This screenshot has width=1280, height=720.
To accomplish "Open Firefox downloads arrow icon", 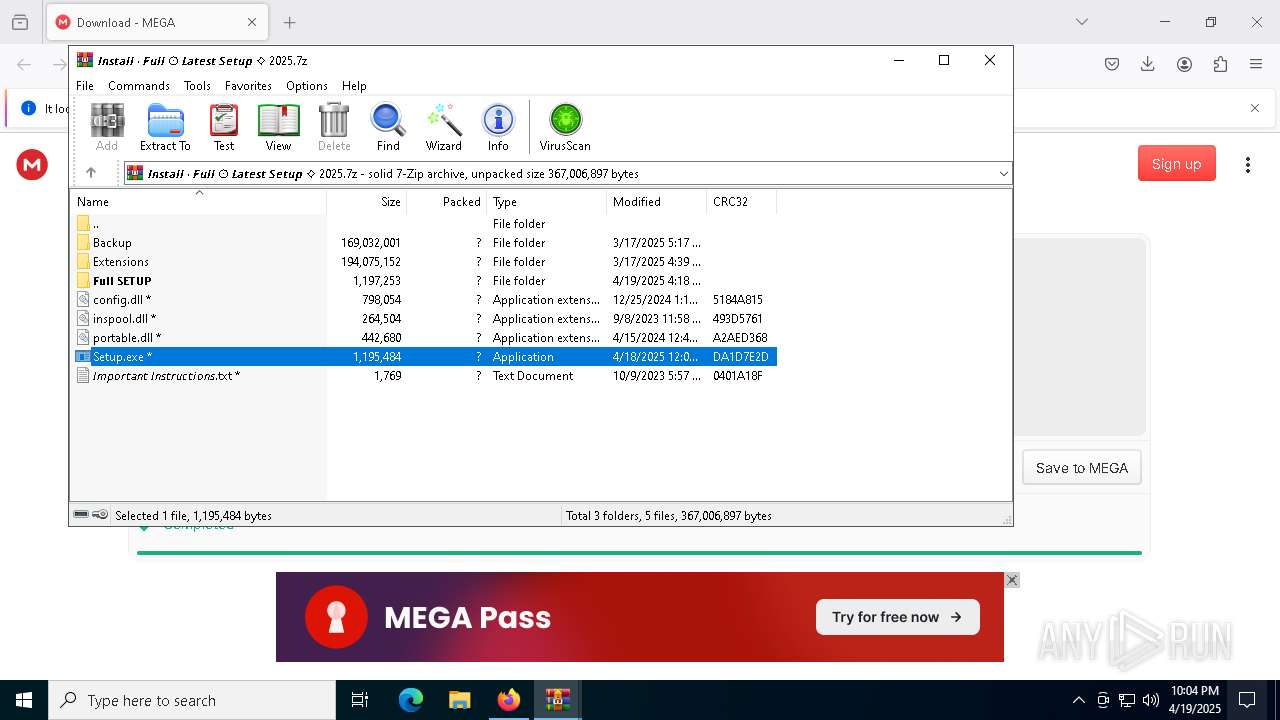I will pyautogui.click(x=1148, y=64).
